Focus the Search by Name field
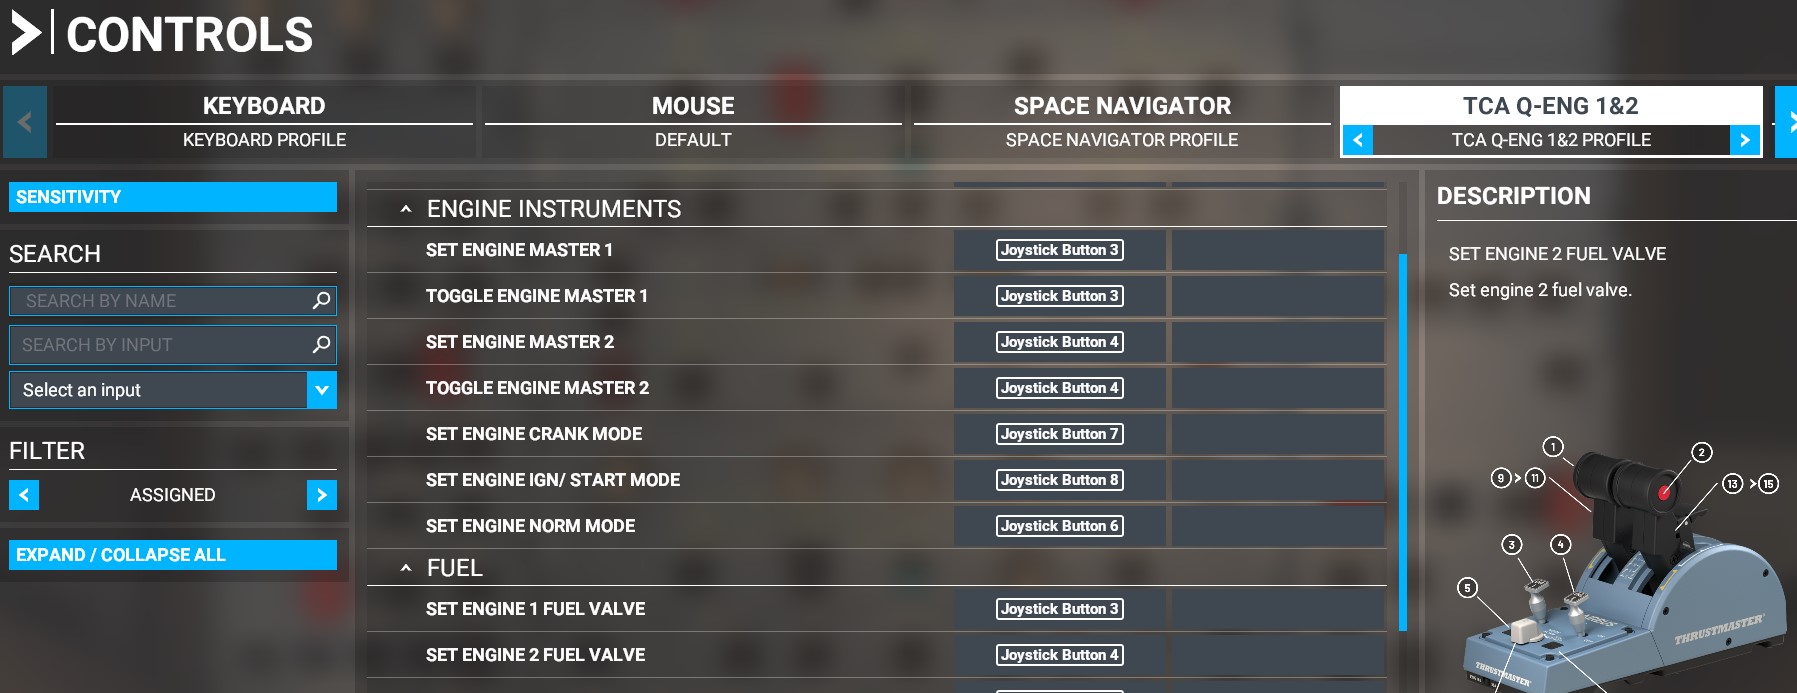The height and width of the screenshot is (693, 1797). tap(160, 300)
